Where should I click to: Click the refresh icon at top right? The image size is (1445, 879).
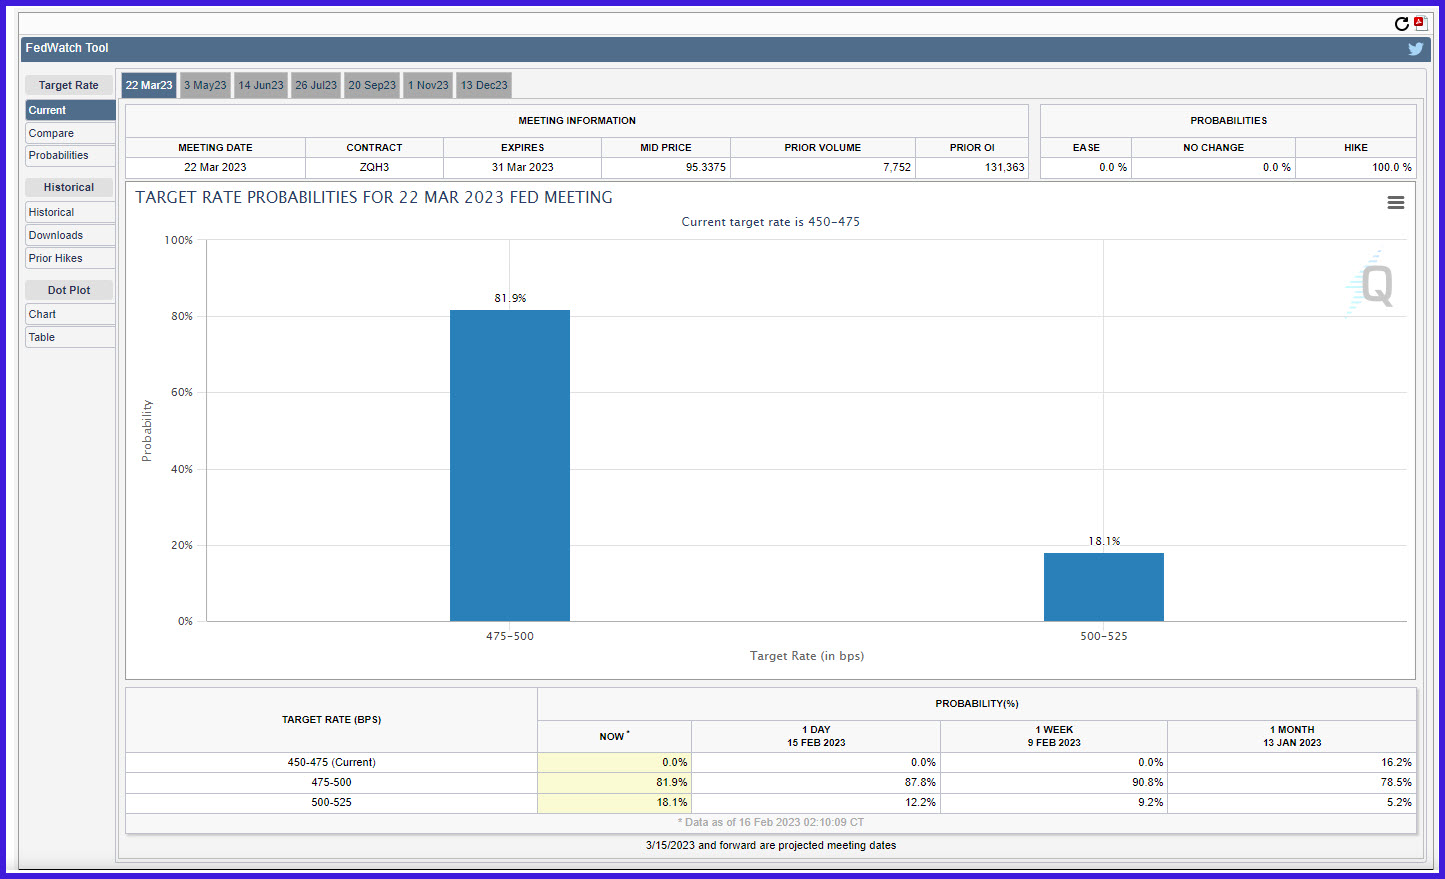pos(1402,24)
